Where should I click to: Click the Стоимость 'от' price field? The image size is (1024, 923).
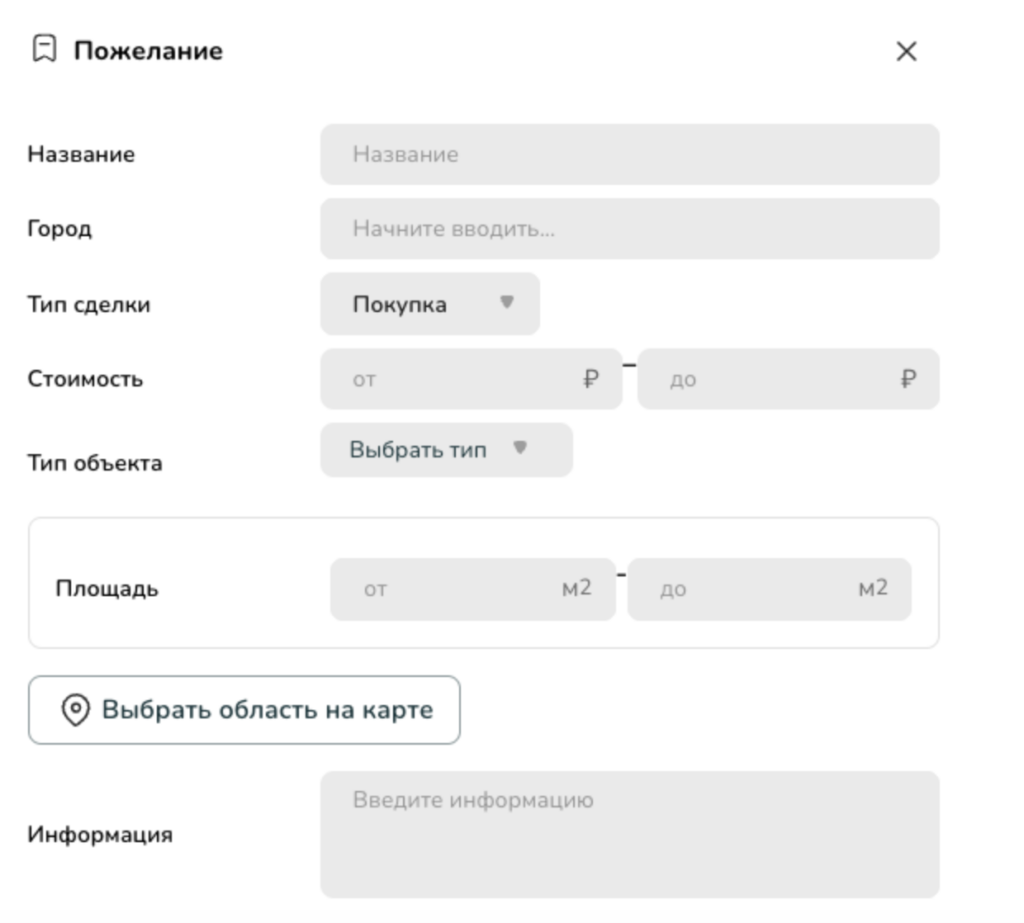[460, 379]
